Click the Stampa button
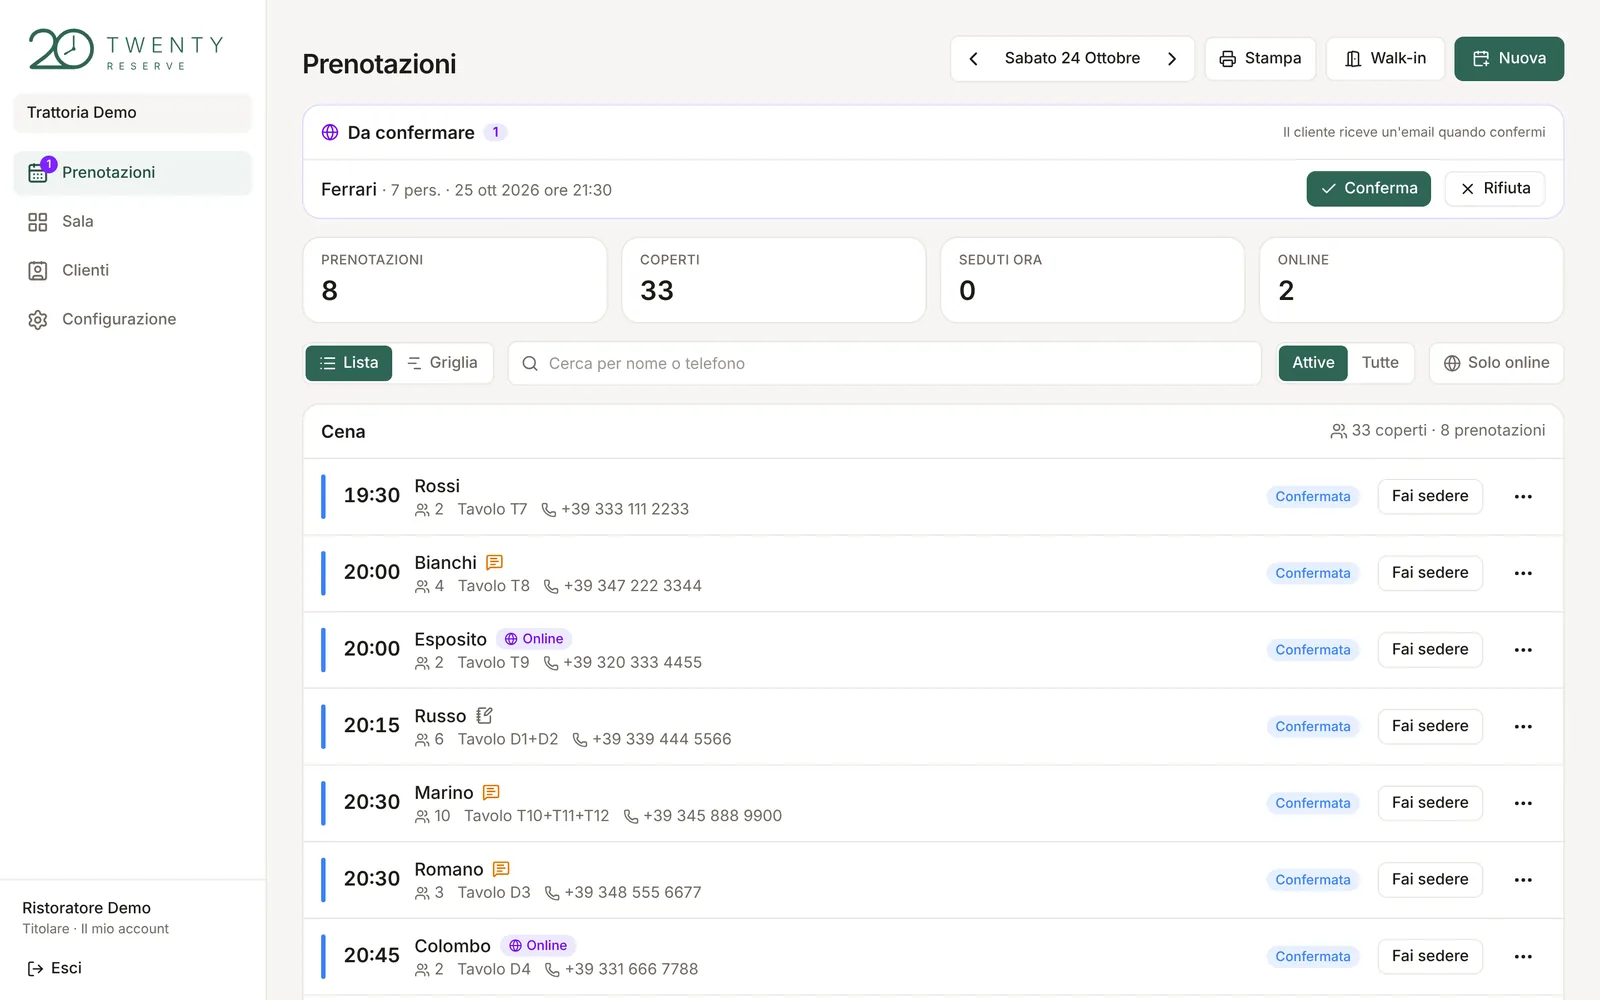This screenshot has width=1600, height=1000. click(x=1260, y=59)
